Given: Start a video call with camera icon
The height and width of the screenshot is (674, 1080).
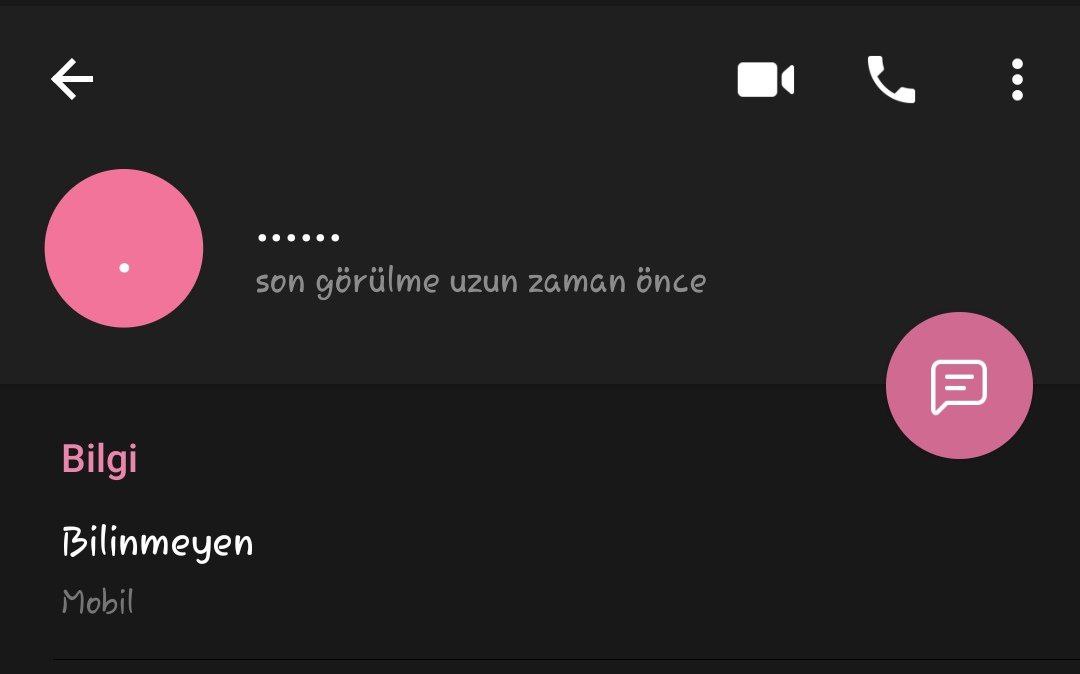Looking at the screenshot, I should coord(765,80).
